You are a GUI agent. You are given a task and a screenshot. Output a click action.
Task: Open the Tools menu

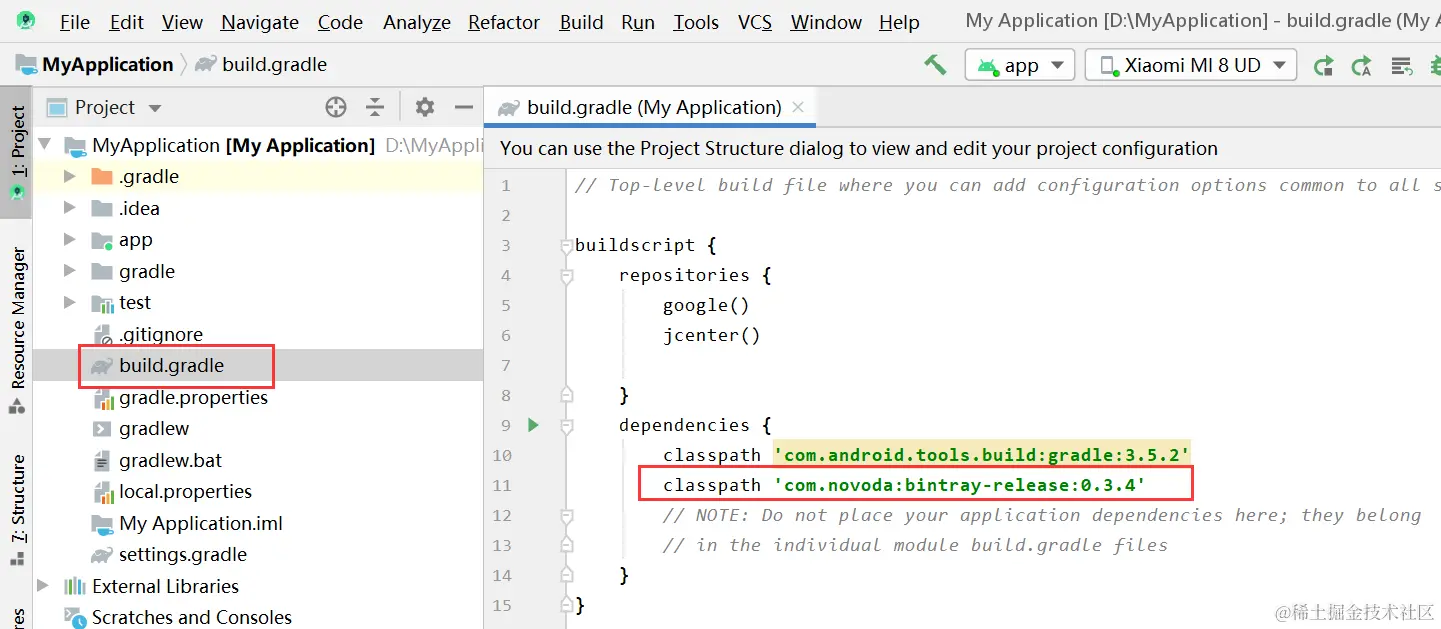pos(696,22)
